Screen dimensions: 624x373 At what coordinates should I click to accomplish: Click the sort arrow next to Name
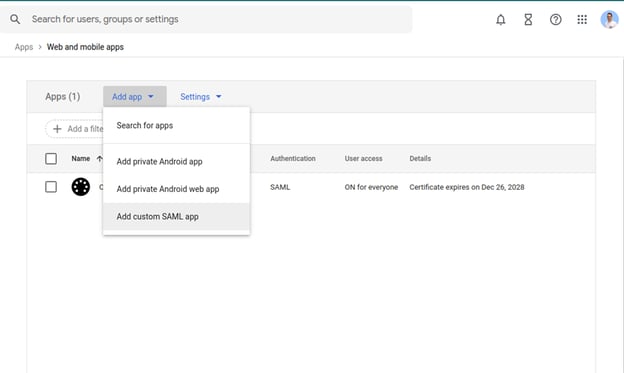click(99, 158)
